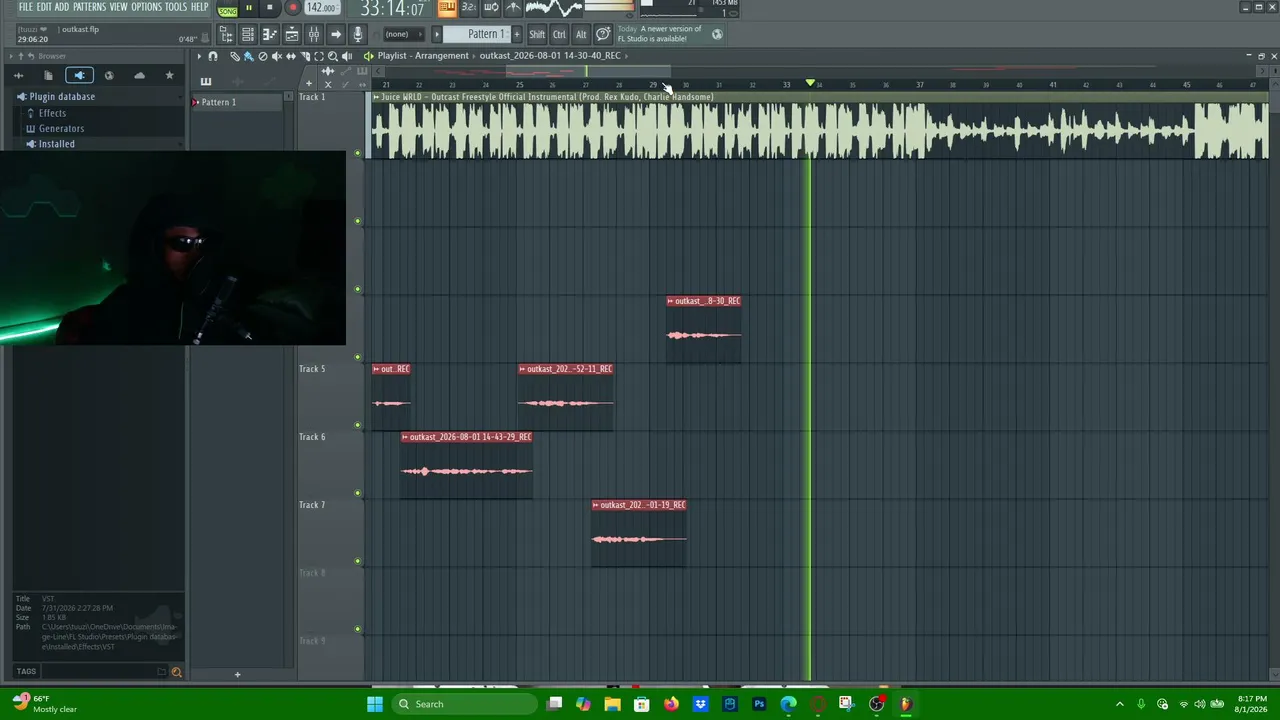Select the outkast_2026-08-01 14-43-29_REC clip
The width and height of the screenshot is (1280, 720).
(467, 465)
